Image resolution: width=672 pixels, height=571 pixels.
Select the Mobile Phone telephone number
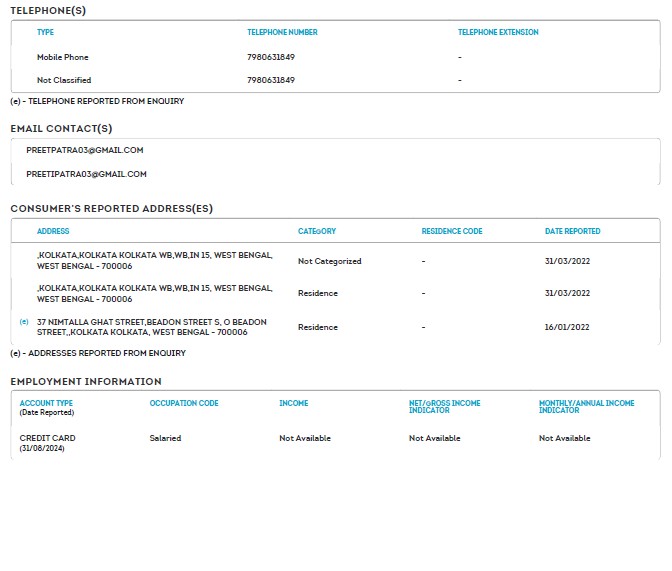pos(271,57)
